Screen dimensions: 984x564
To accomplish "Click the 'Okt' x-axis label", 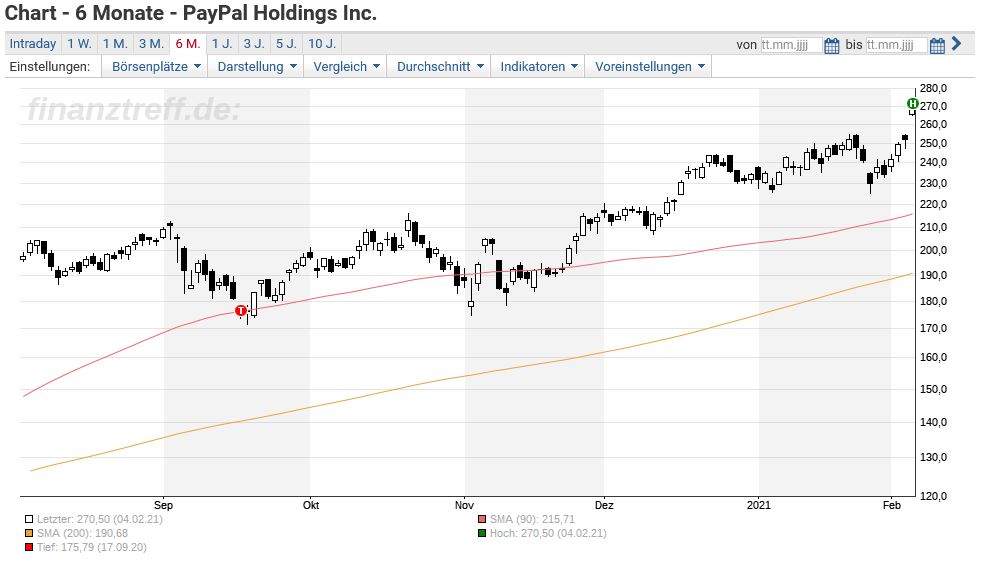I will [311, 505].
